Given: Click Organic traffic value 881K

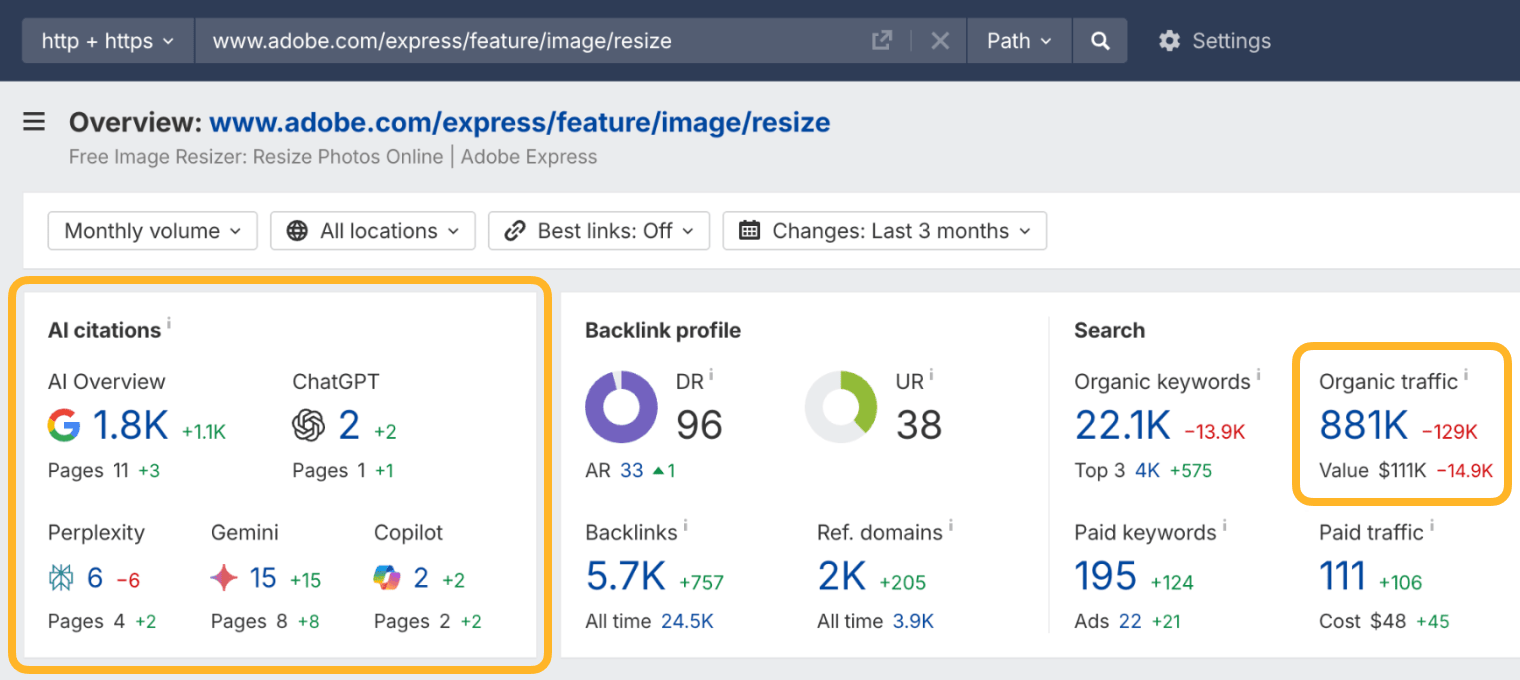Looking at the screenshot, I should click(1364, 426).
